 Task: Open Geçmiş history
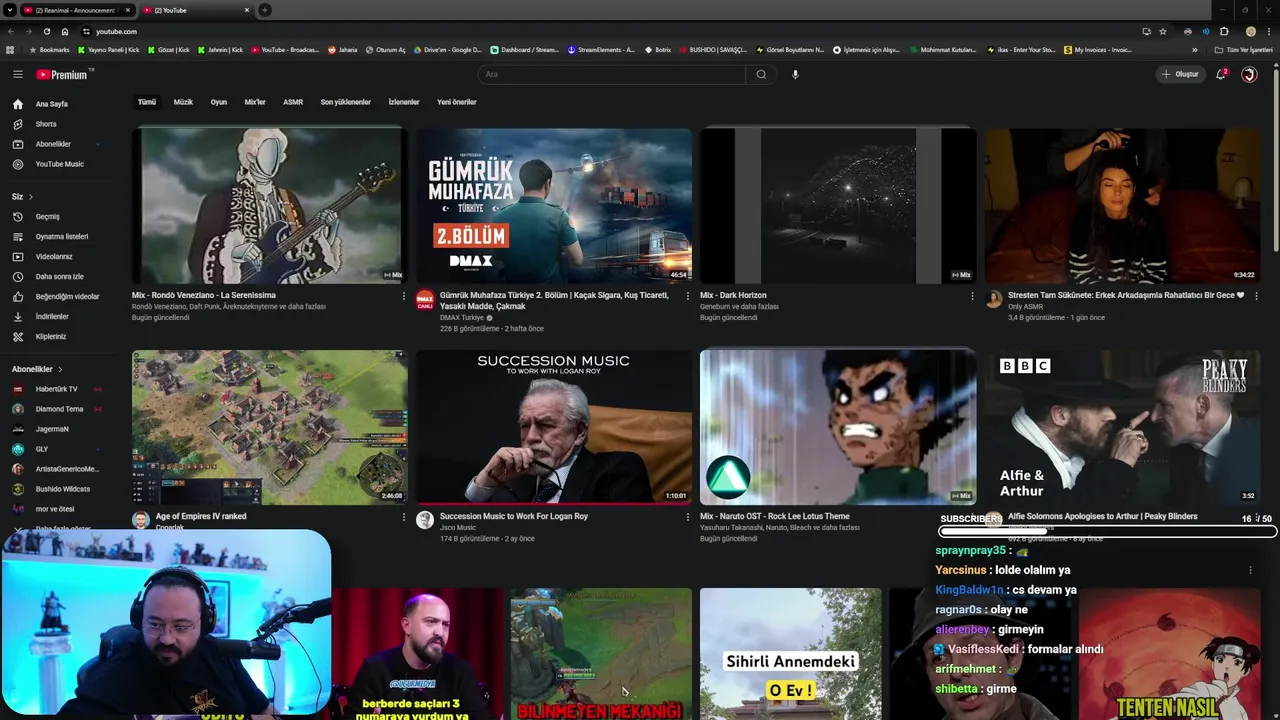coord(55,216)
